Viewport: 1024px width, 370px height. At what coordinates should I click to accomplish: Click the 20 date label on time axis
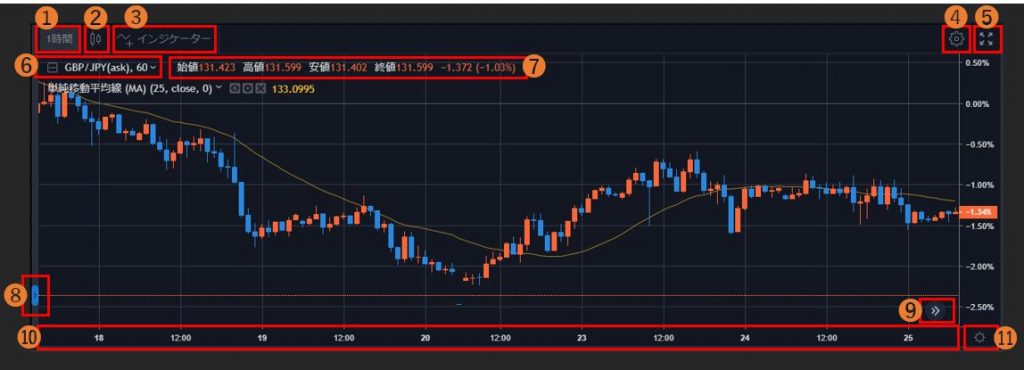[426, 338]
